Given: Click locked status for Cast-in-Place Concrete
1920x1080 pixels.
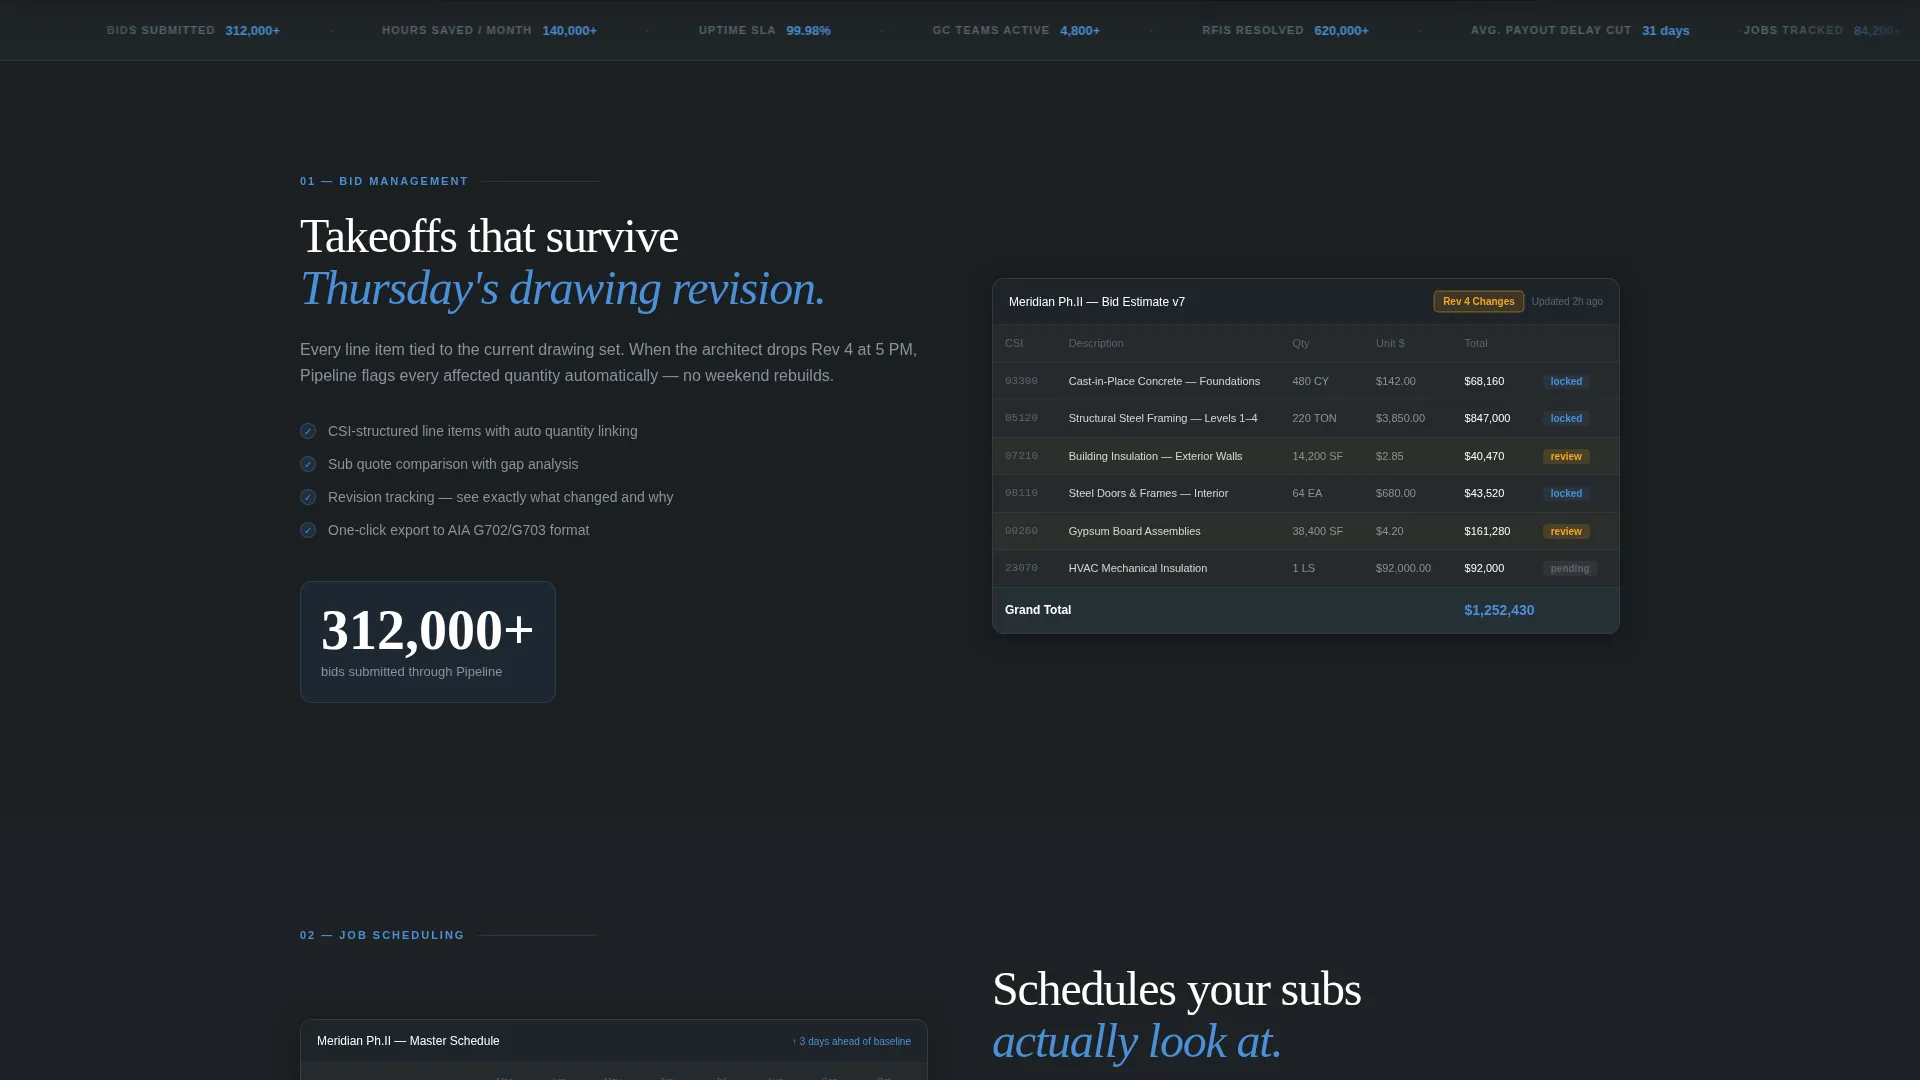Looking at the screenshot, I should point(1566,381).
